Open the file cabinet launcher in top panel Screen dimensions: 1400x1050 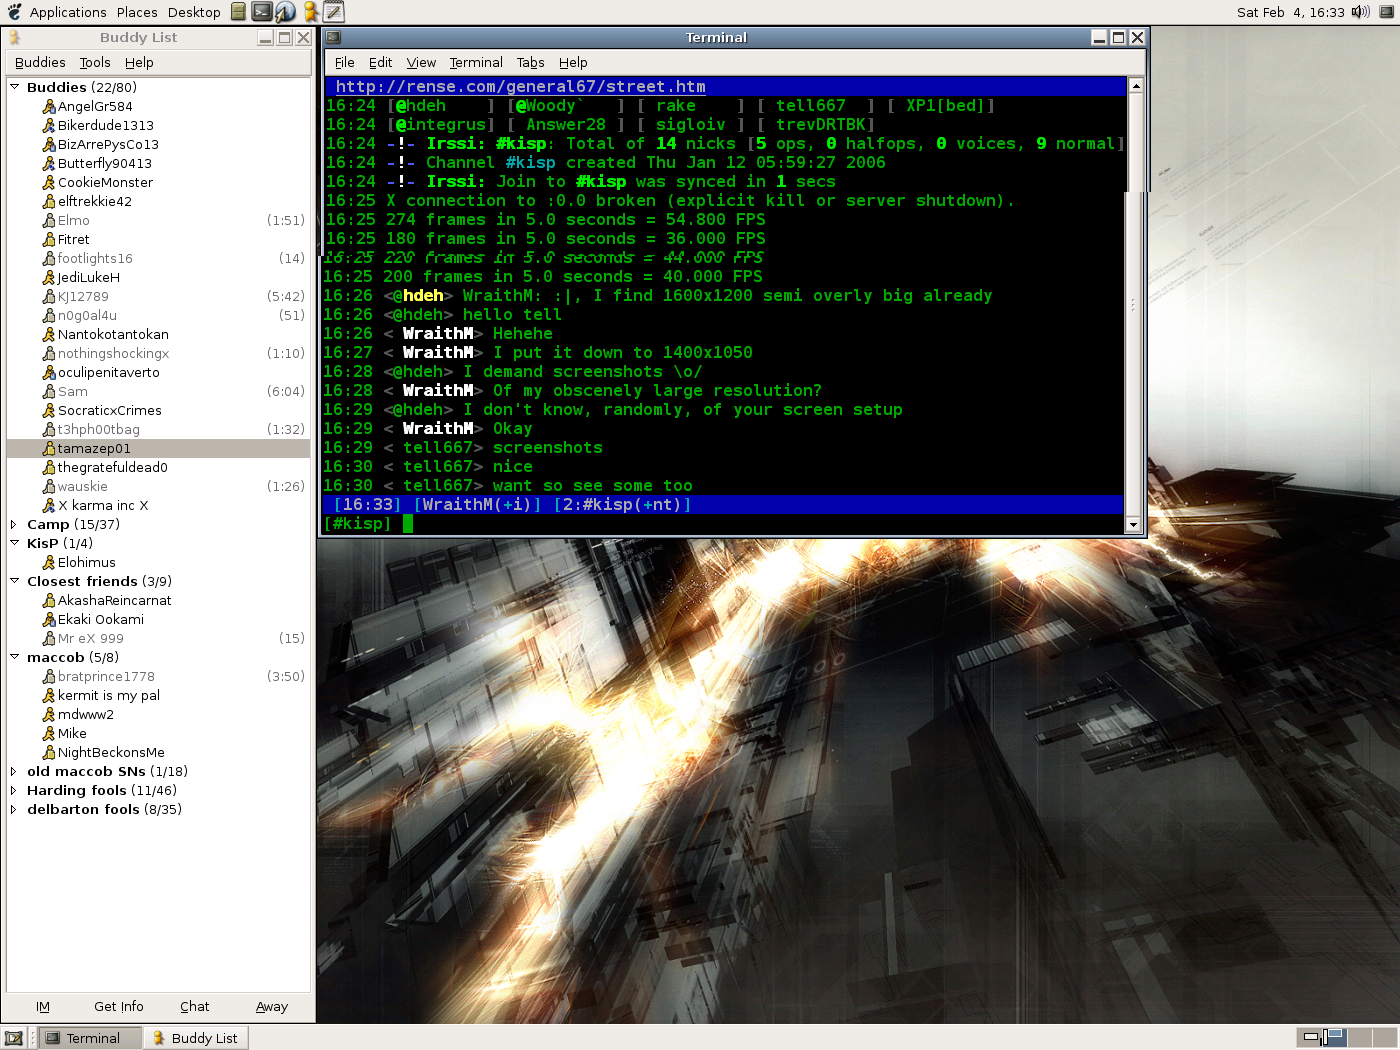(x=238, y=12)
